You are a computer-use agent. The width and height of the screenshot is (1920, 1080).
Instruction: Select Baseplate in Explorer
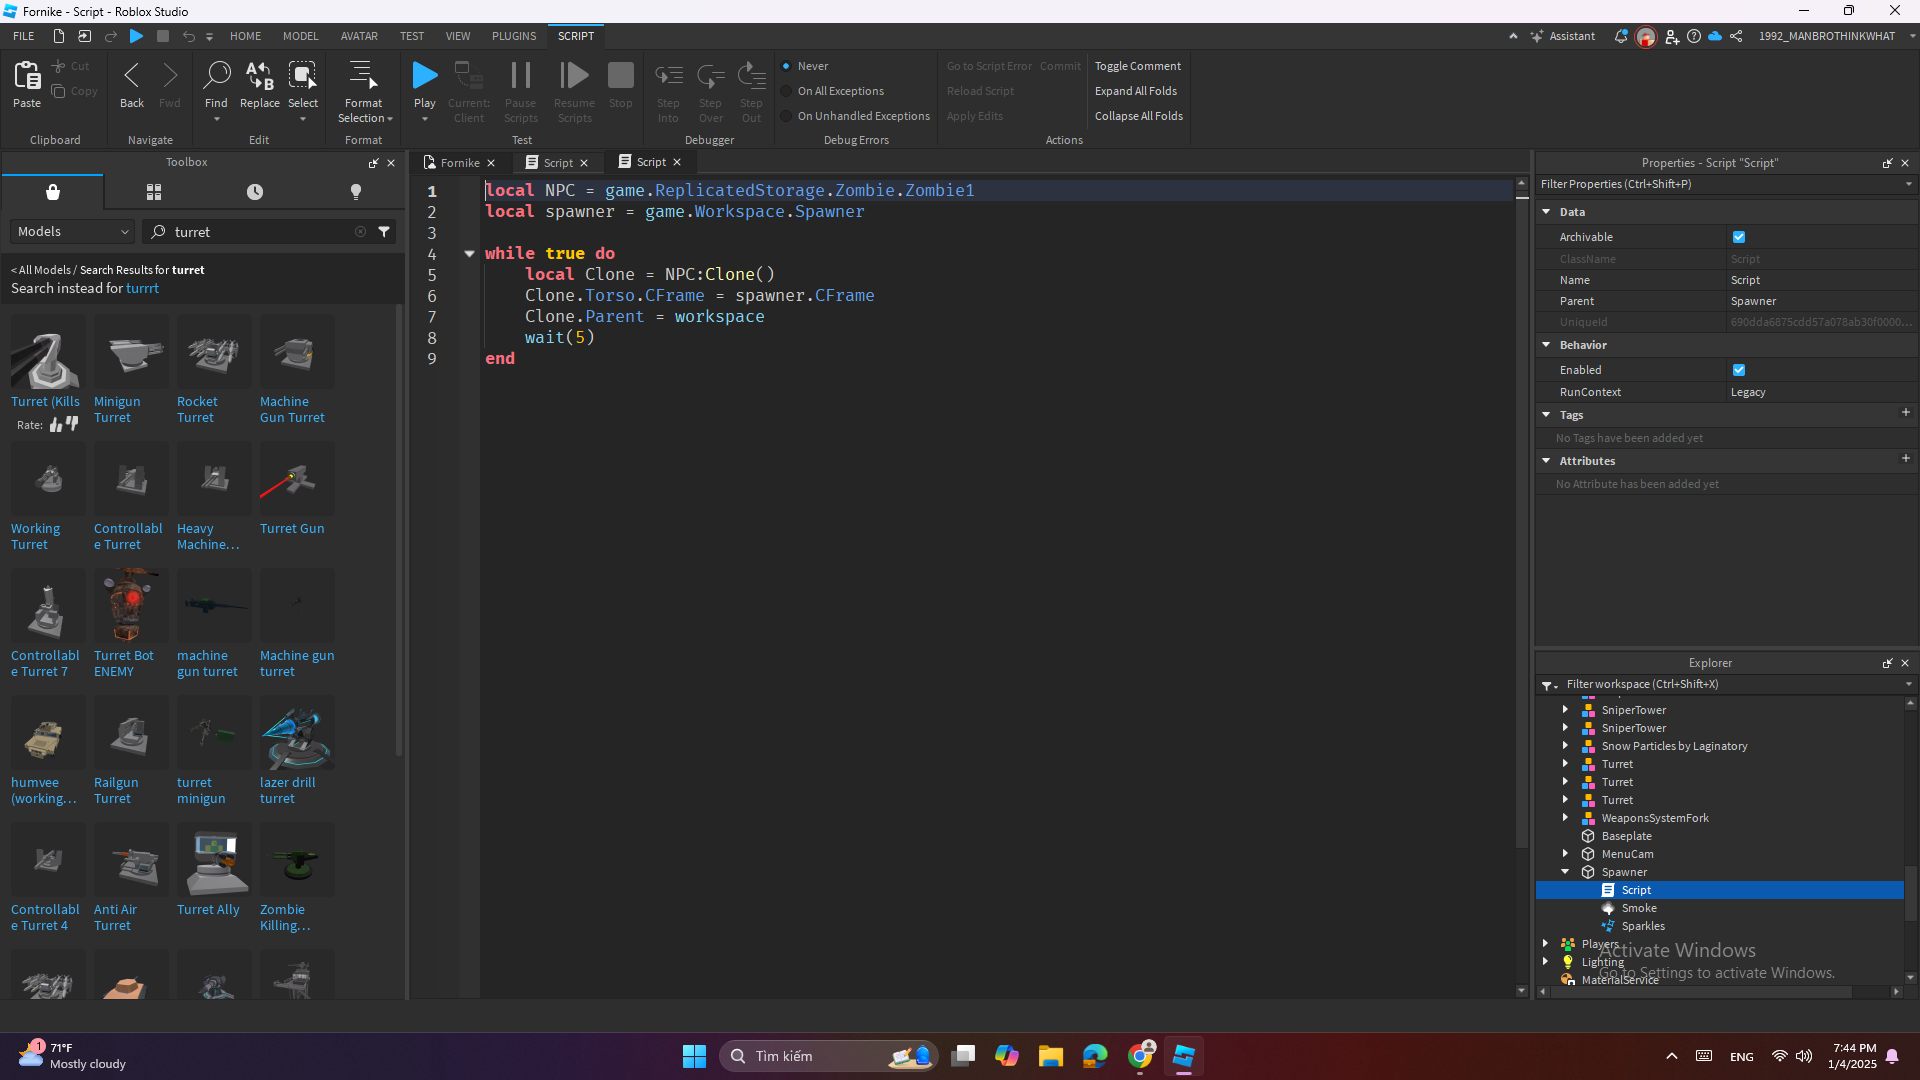point(1626,836)
